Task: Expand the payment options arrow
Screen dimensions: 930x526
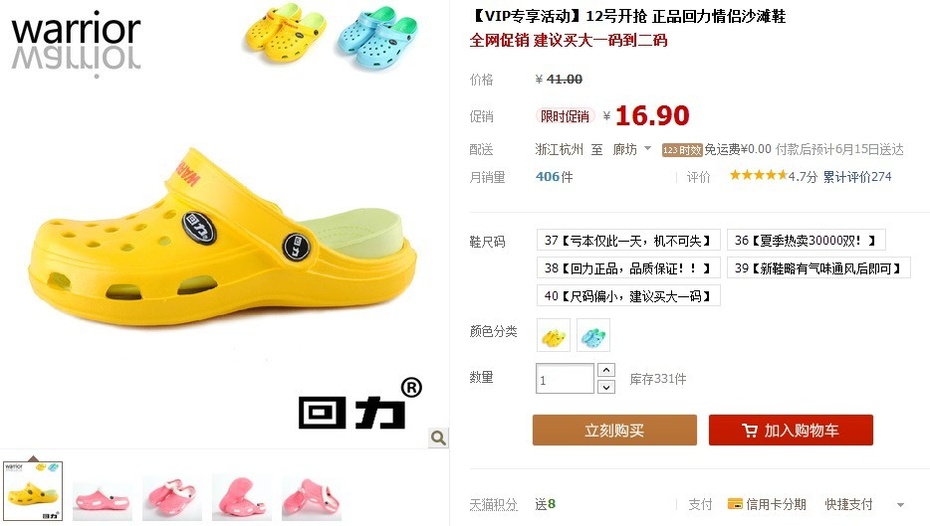Action: (900, 505)
